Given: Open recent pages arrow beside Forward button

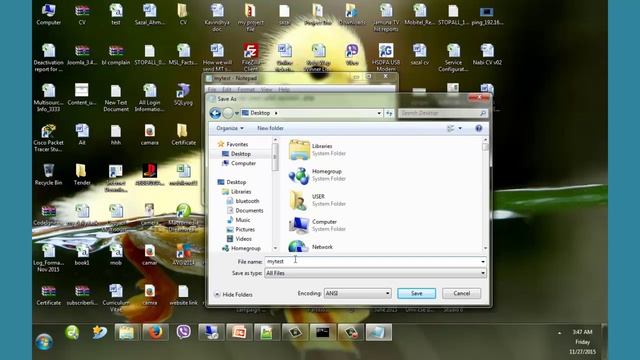Looking at the screenshot, I should (x=237, y=113).
